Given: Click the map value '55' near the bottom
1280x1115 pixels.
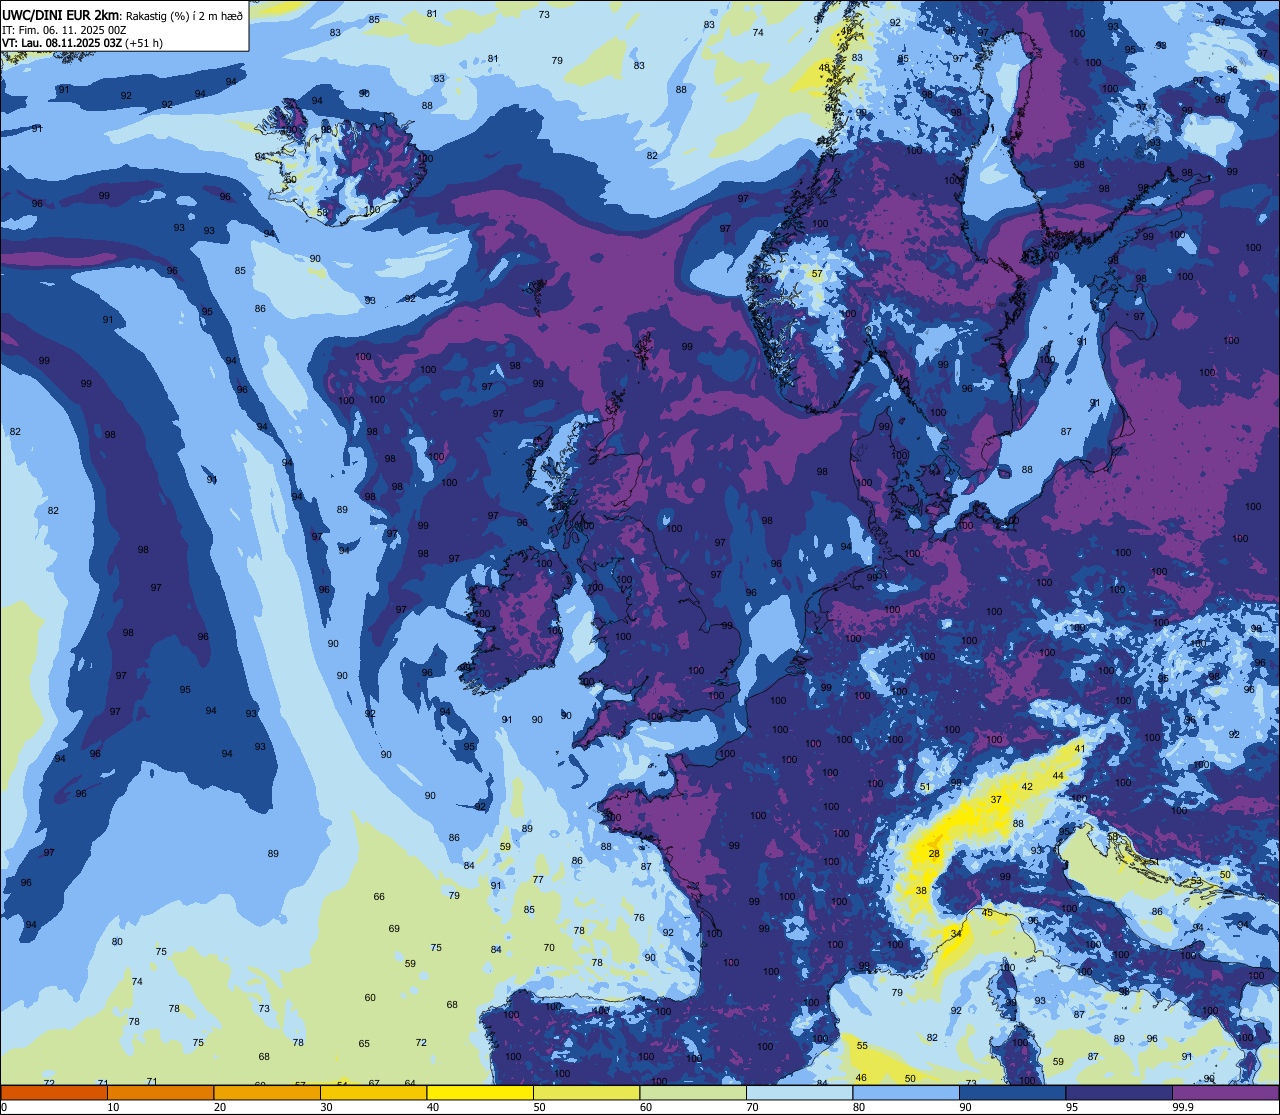Looking at the screenshot, I should (x=862, y=1045).
